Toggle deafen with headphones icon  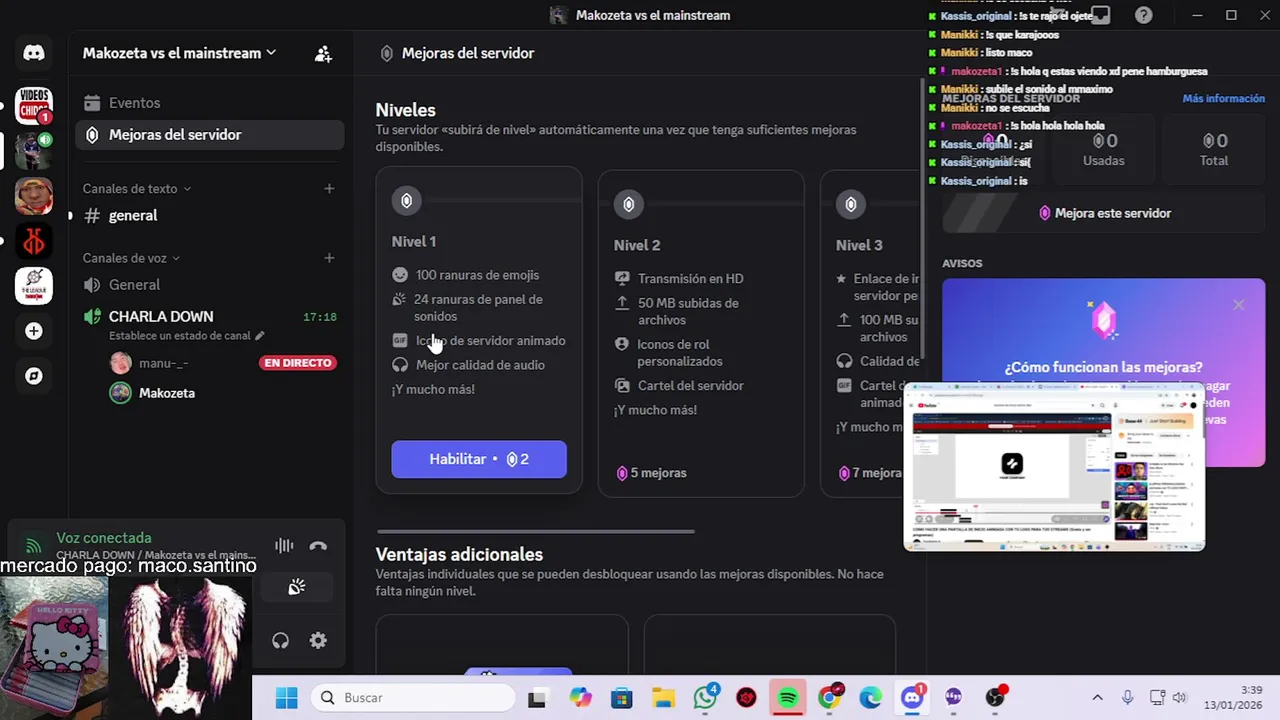click(x=280, y=641)
